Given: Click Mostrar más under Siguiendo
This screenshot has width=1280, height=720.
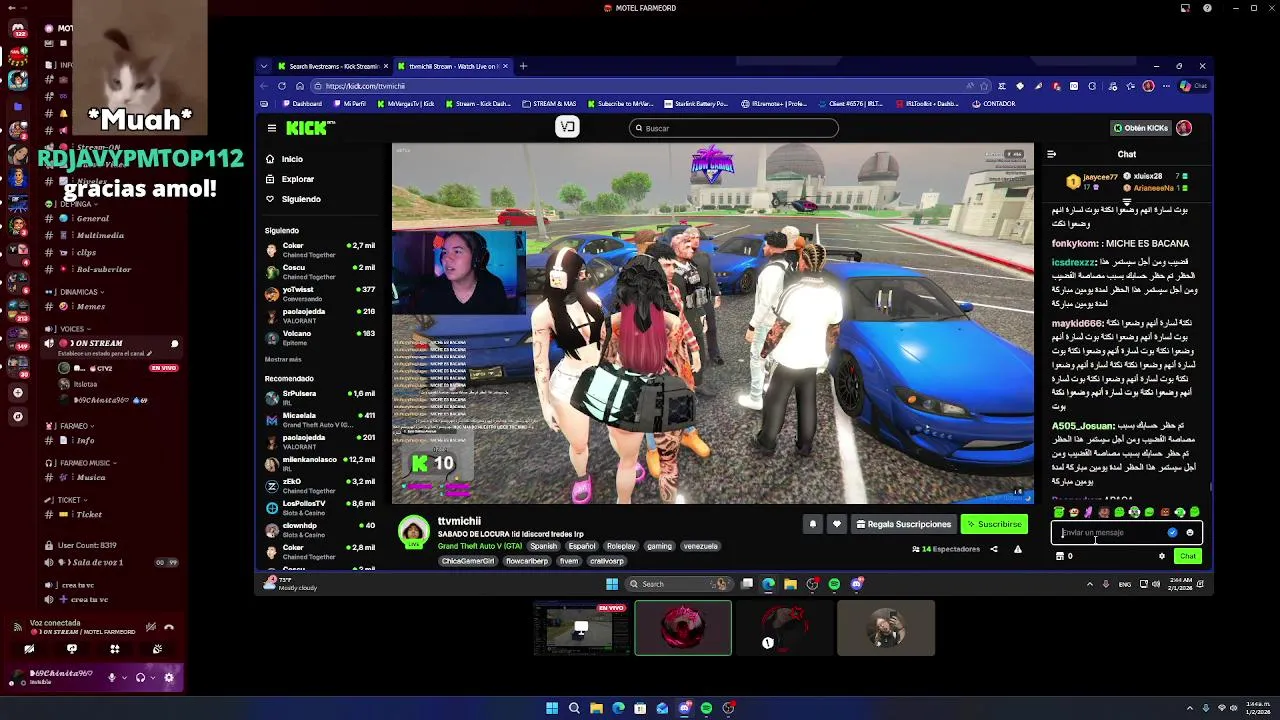Looking at the screenshot, I should tap(283, 359).
